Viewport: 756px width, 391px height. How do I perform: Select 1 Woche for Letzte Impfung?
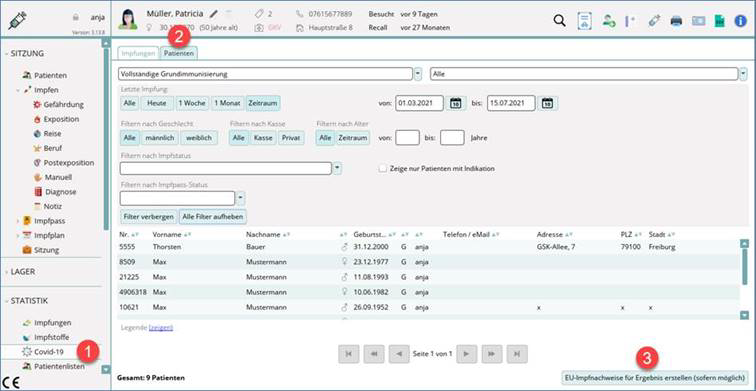(x=192, y=103)
